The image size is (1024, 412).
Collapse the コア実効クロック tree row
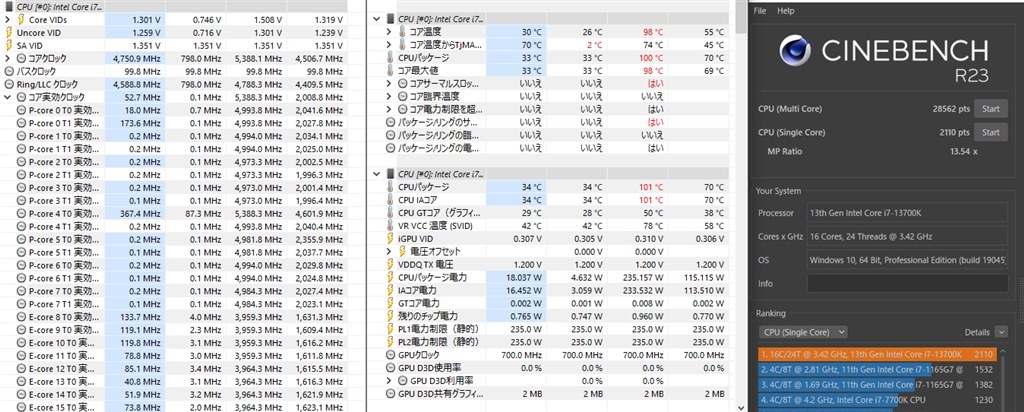7,97
